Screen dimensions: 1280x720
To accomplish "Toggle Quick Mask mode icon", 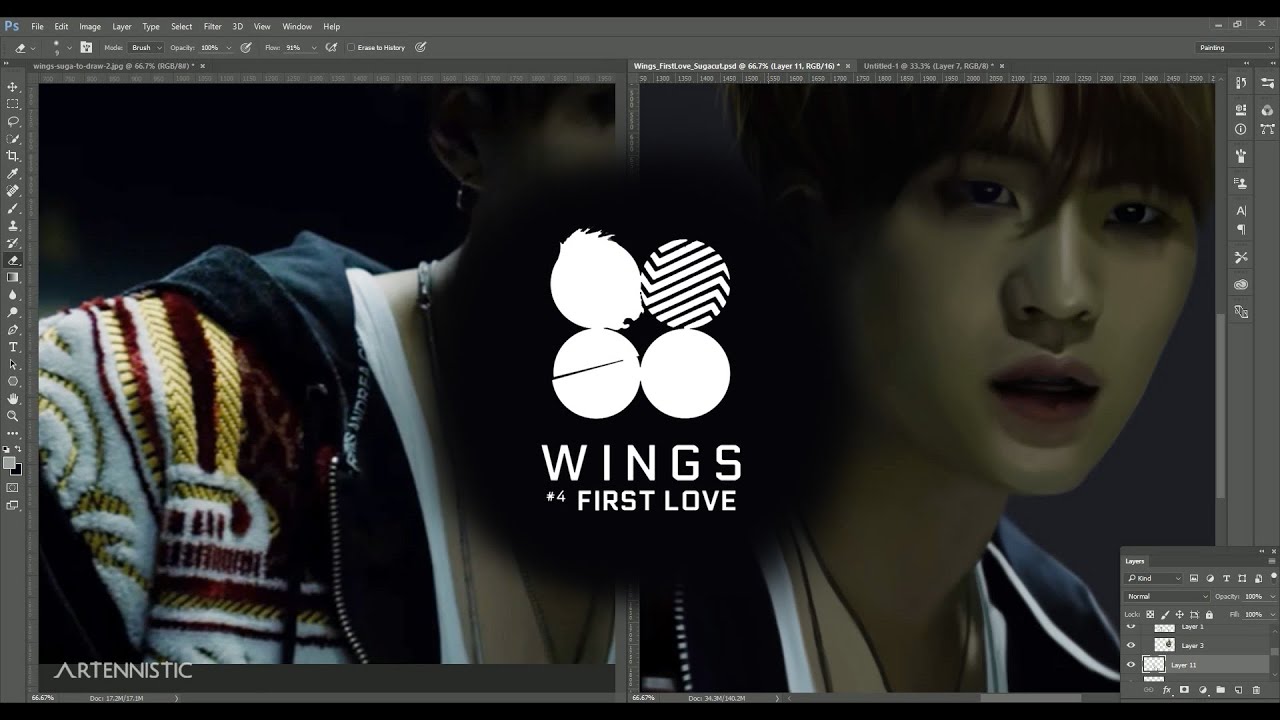I will pyautogui.click(x=13, y=488).
